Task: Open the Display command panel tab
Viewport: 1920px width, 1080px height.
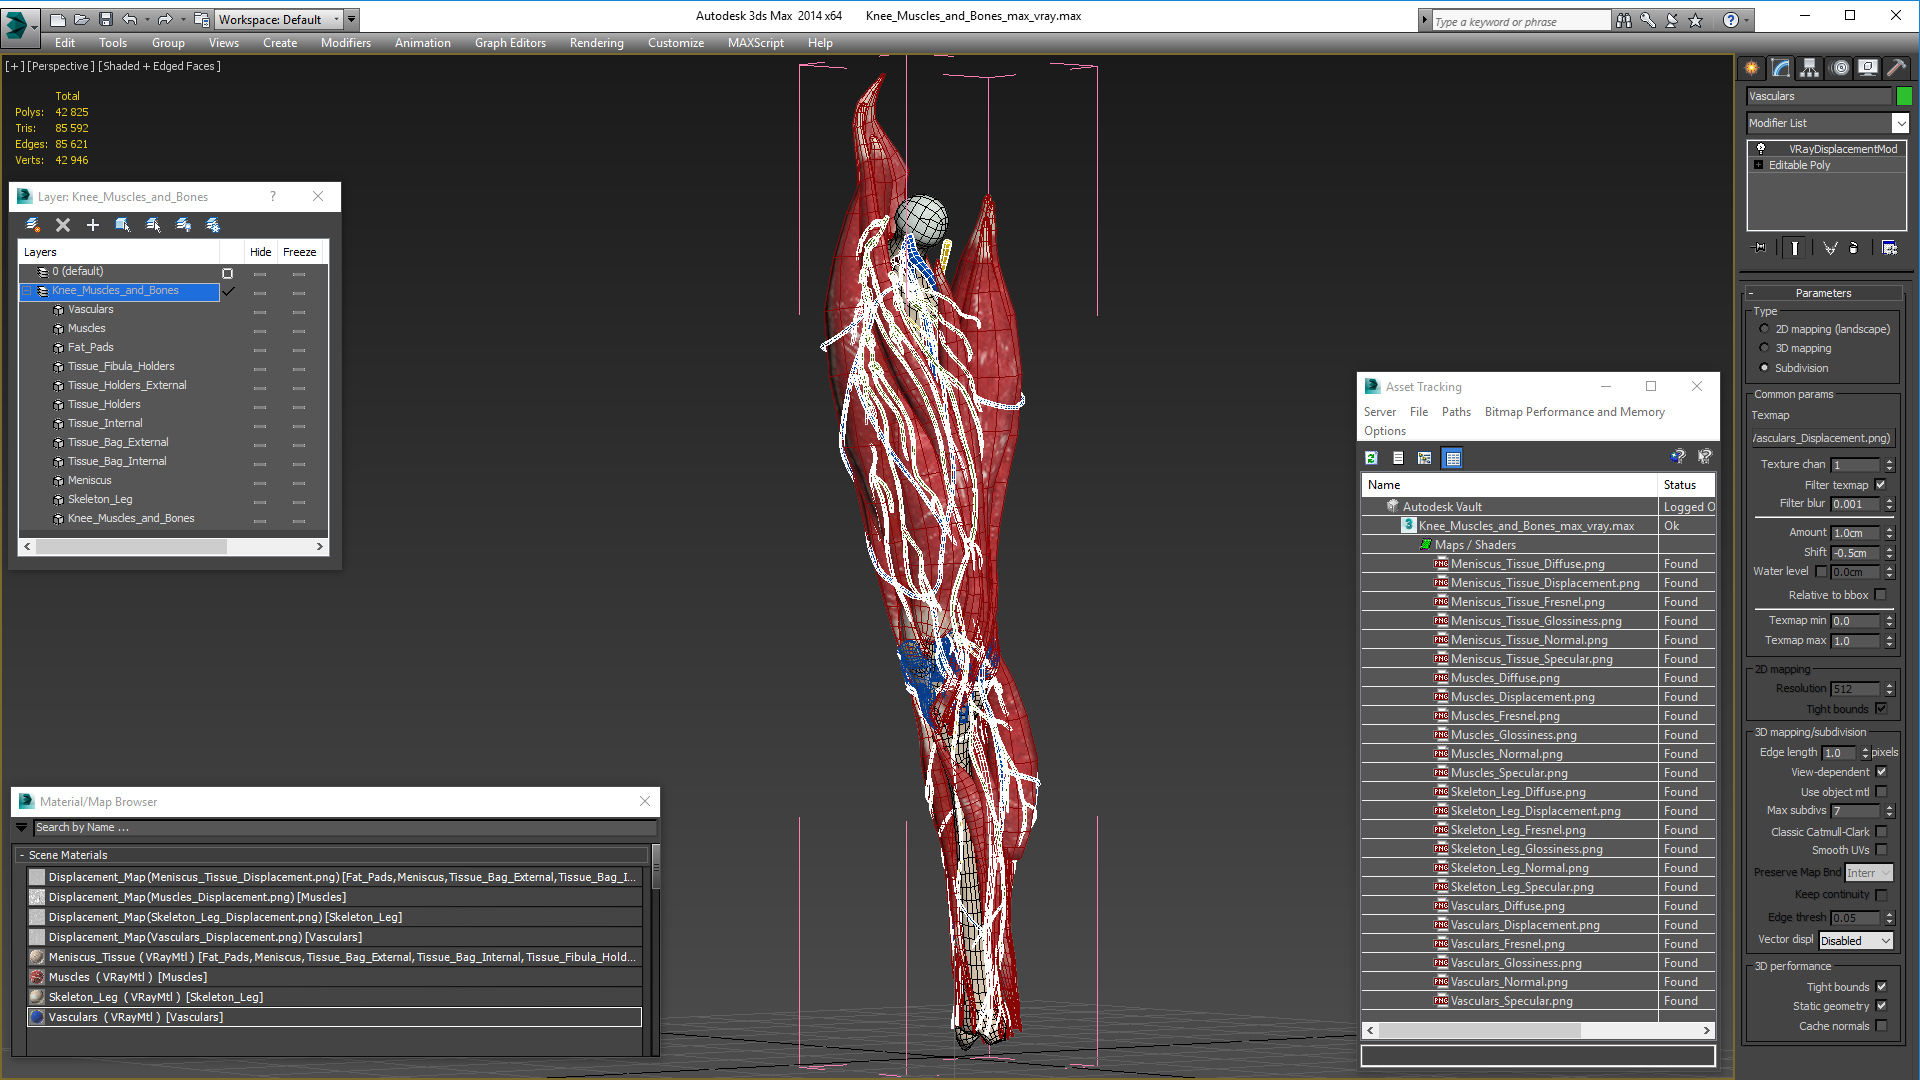Action: (1867, 68)
